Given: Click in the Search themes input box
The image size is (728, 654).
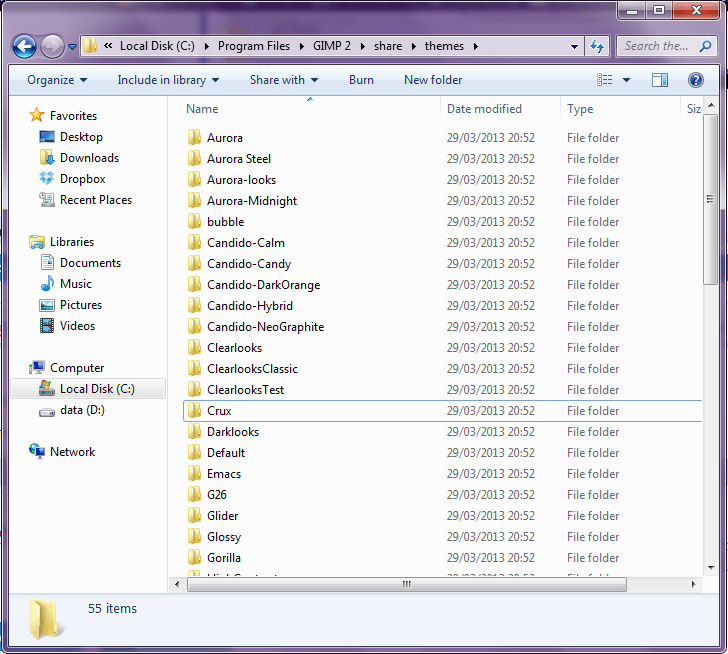Looking at the screenshot, I should [x=656, y=46].
